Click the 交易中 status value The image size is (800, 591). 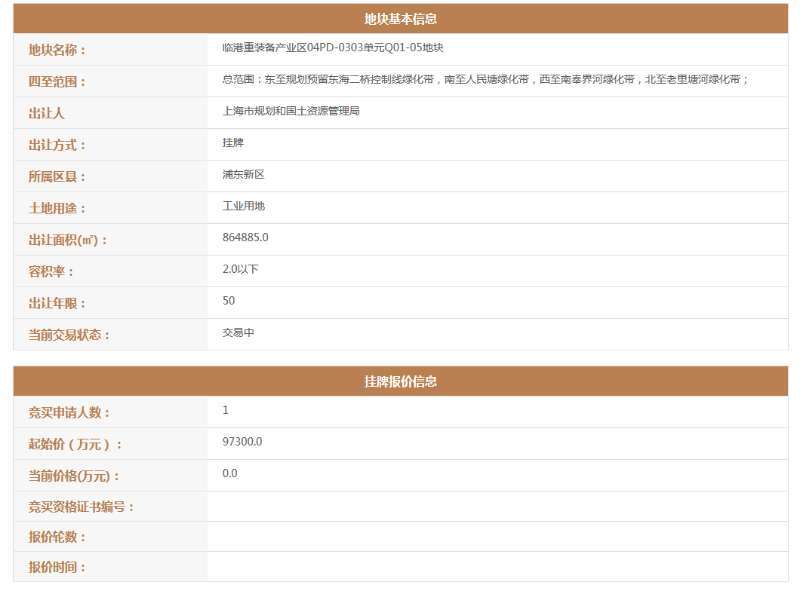click(x=238, y=332)
